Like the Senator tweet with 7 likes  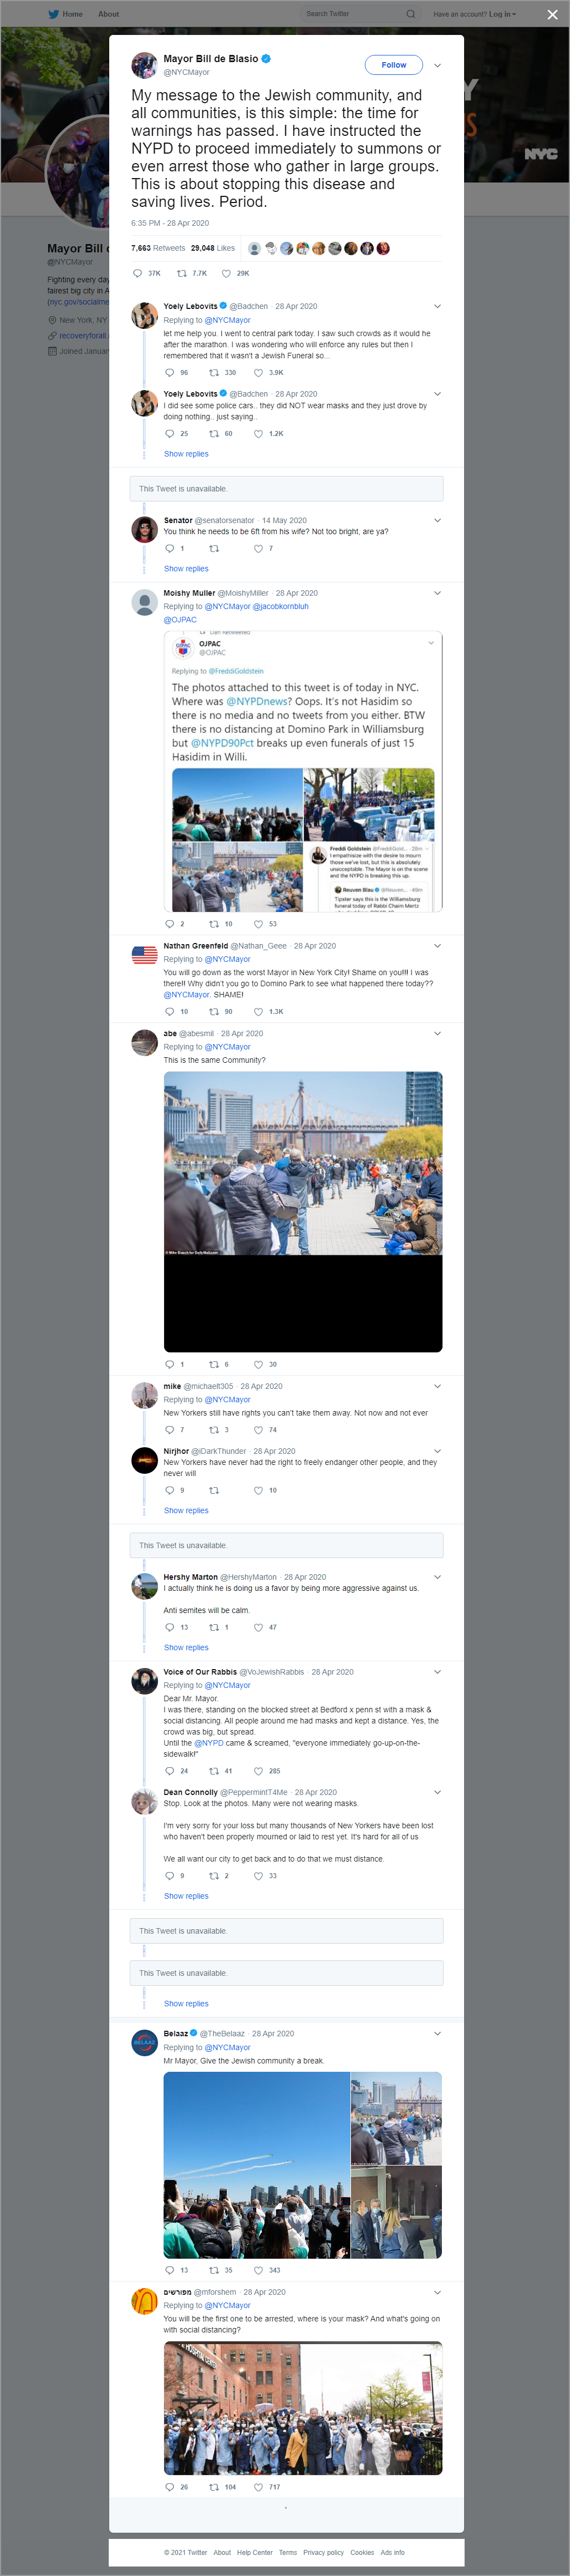[259, 549]
